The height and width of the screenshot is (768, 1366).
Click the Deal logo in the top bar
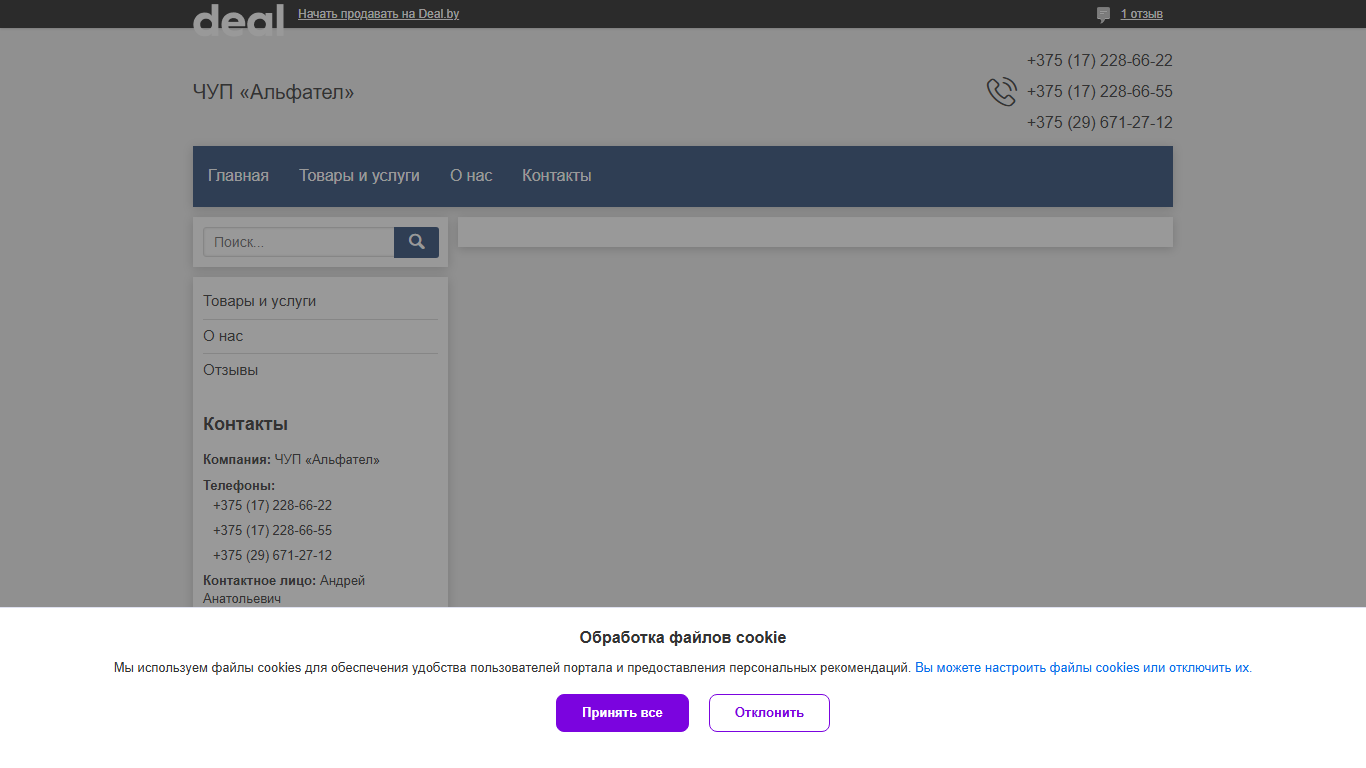(x=238, y=20)
